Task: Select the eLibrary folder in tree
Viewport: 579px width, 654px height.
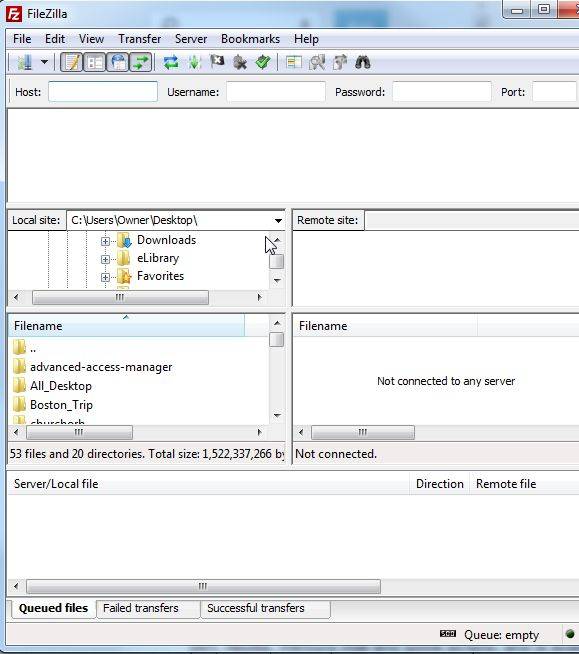Action: [x=157, y=258]
